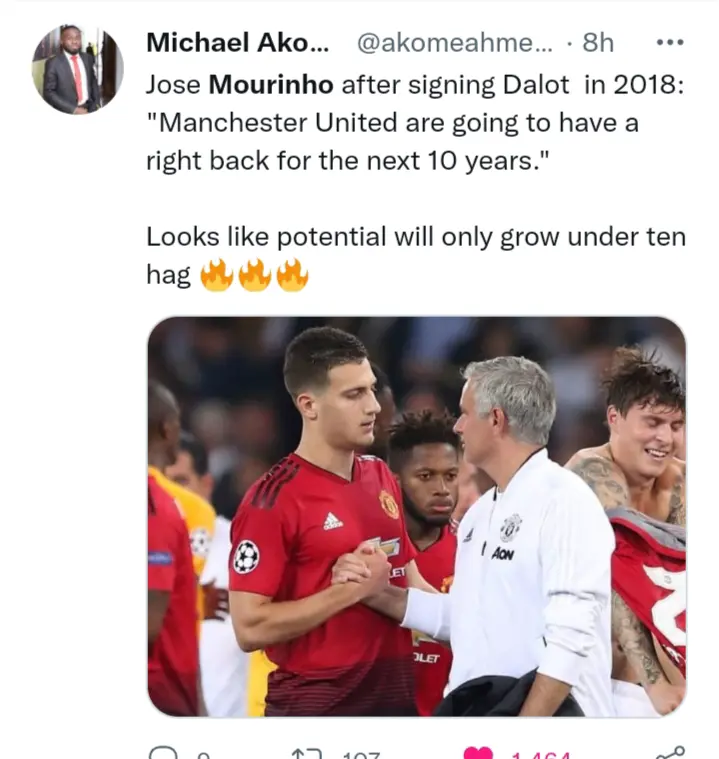
Task: Open Michael Ako's profile picture avatar
Action: (x=77, y=69)
